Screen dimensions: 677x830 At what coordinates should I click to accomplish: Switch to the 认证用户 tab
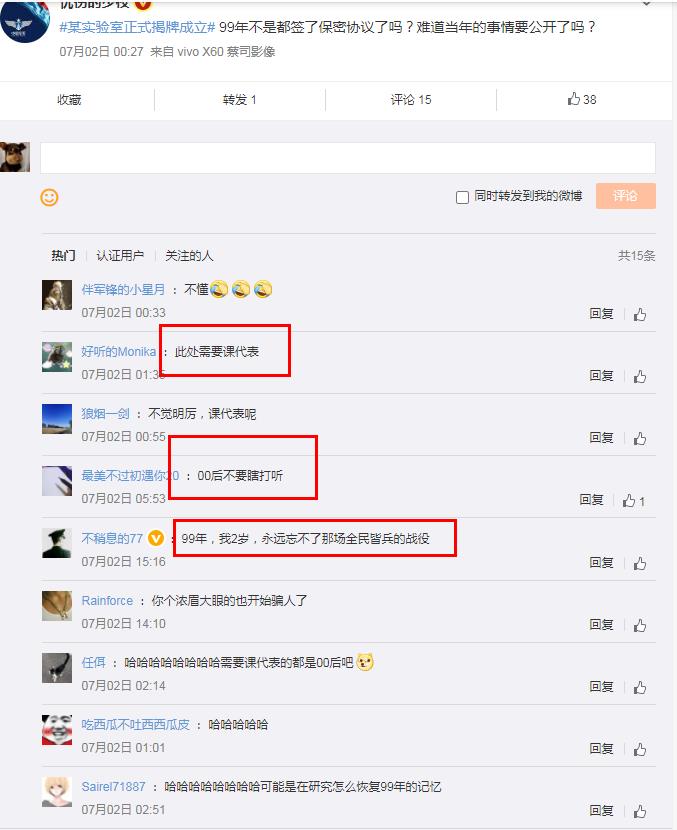click(x=120, y=256)
